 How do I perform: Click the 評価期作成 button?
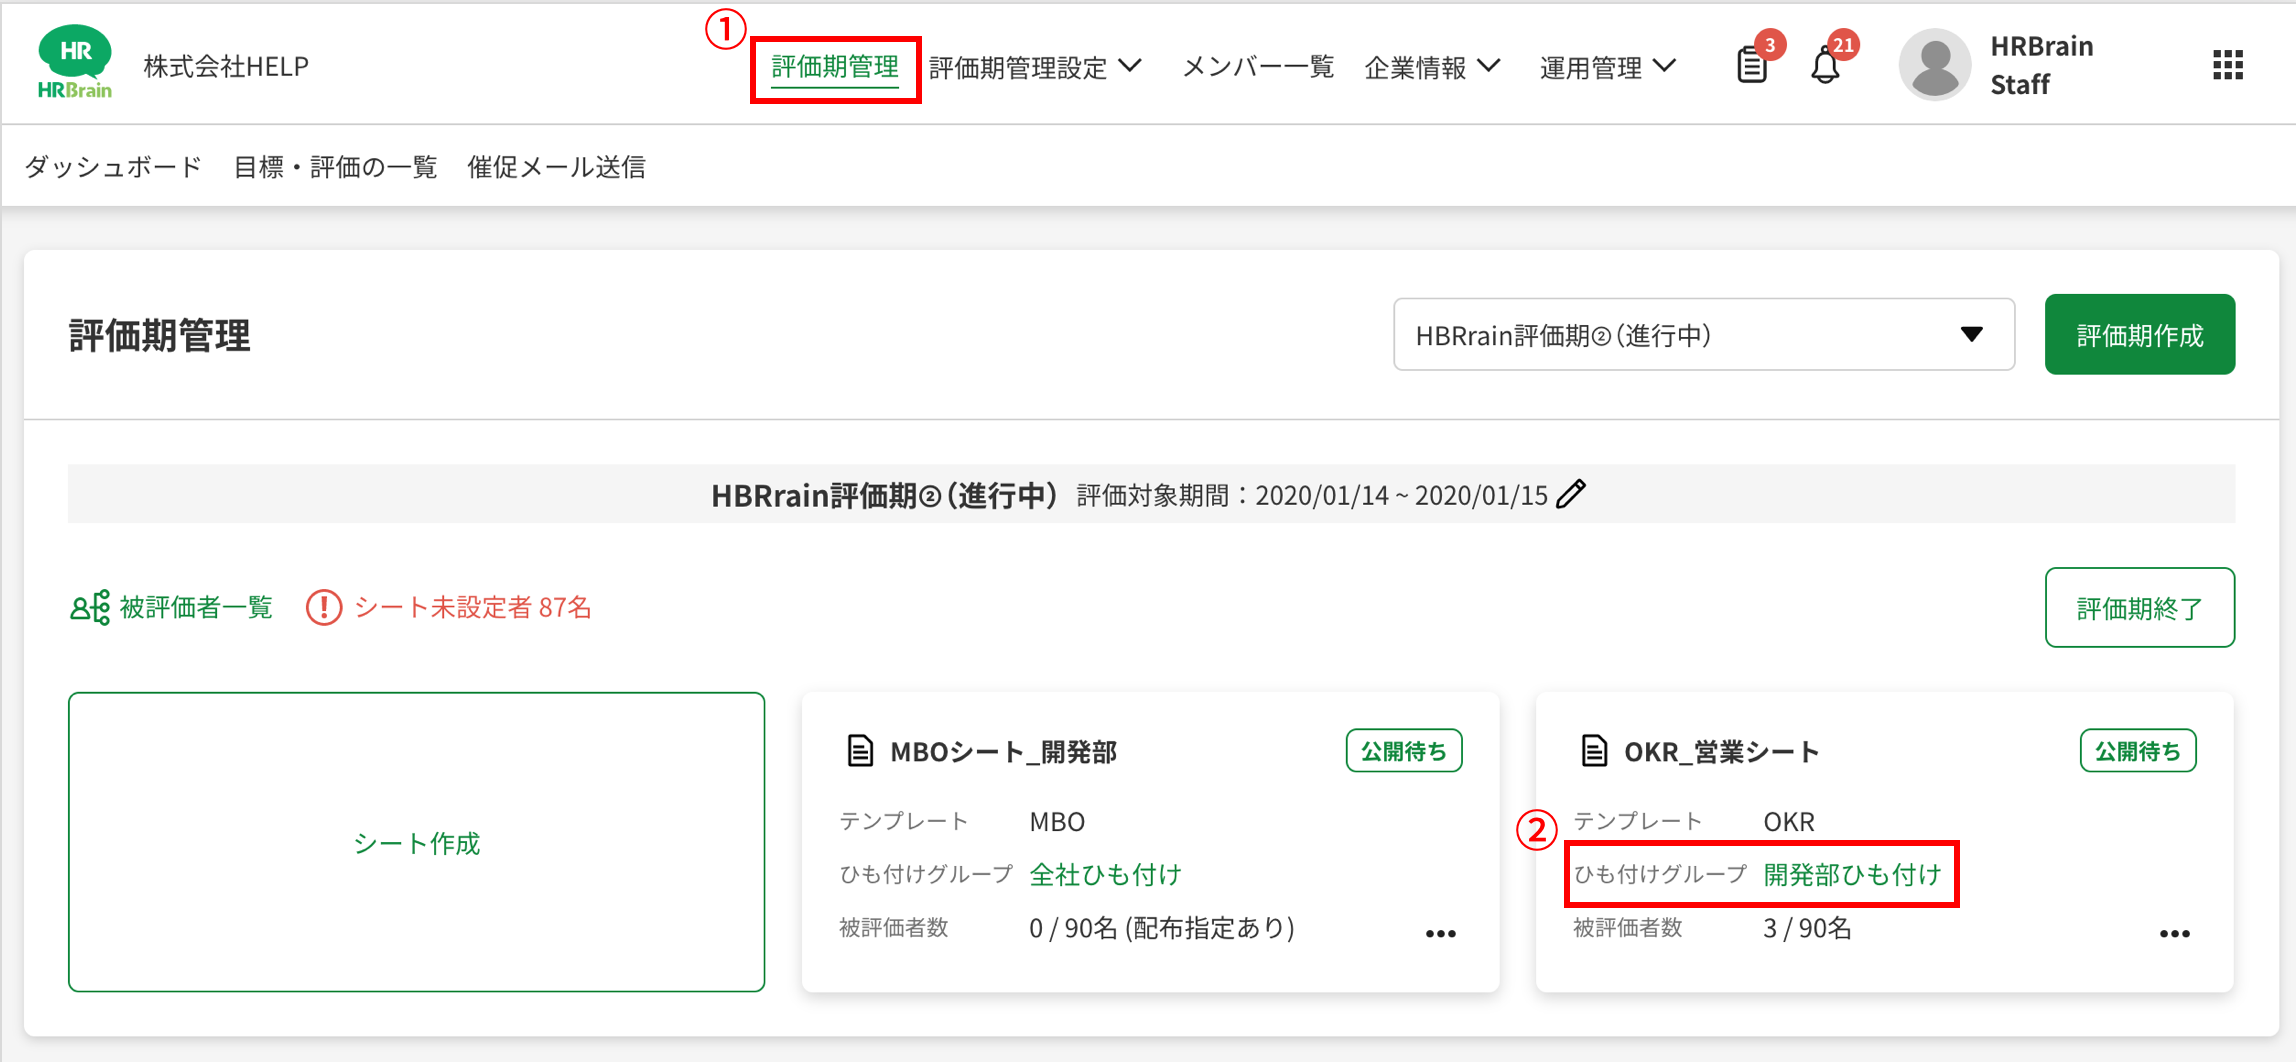(2140, 335)
